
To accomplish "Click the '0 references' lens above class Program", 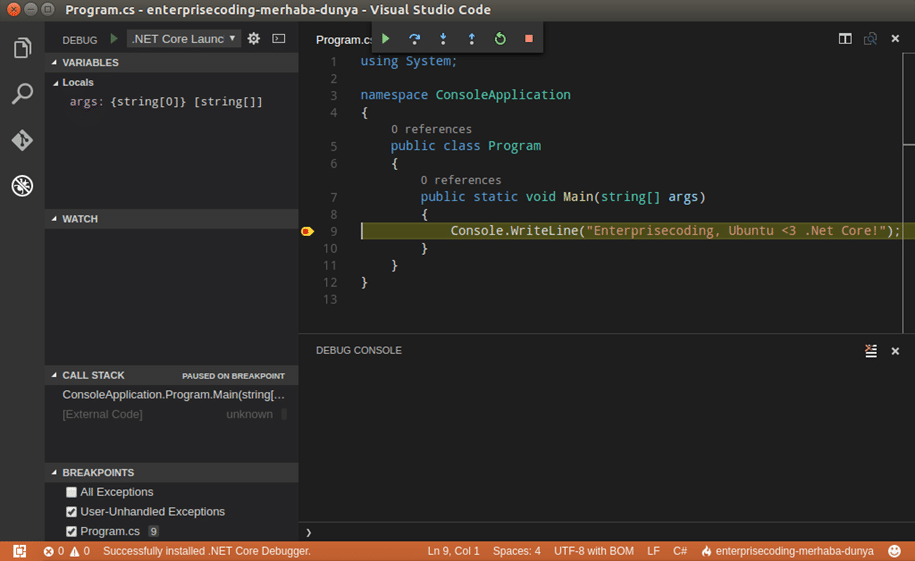I will click(431, 129).
